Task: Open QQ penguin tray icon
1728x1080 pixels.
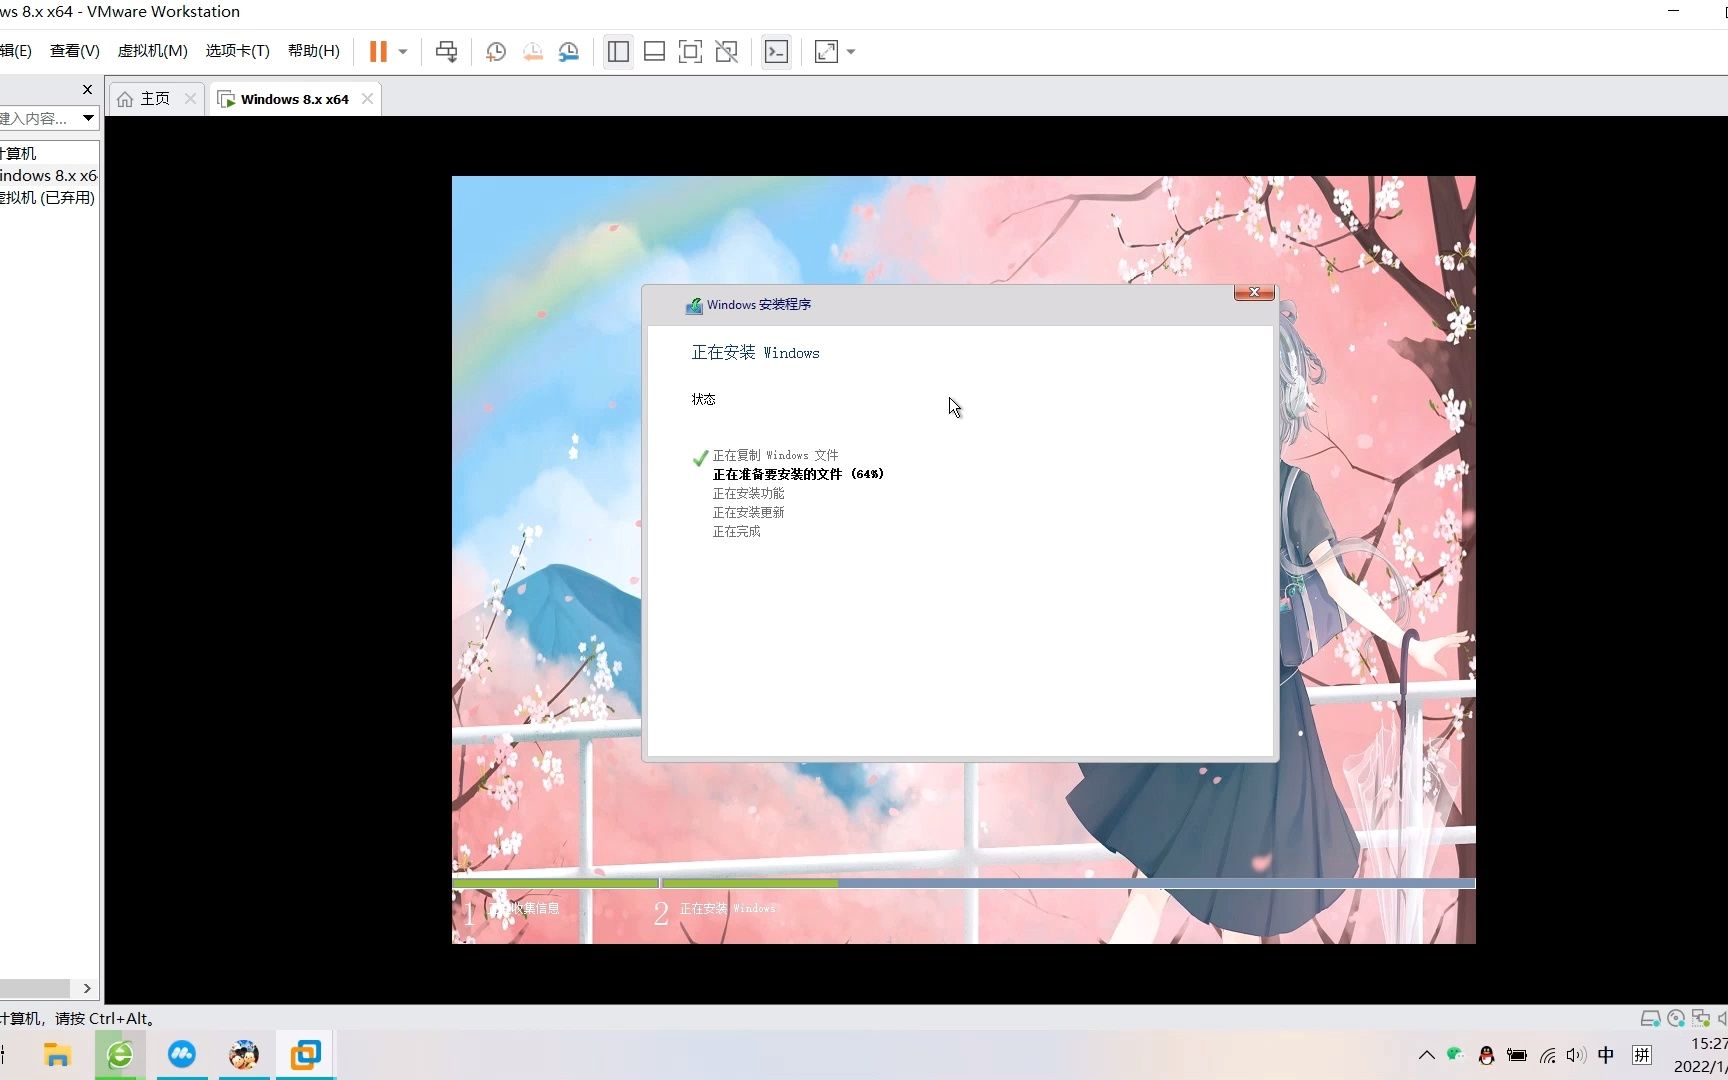Action: click(1486, 1055)
